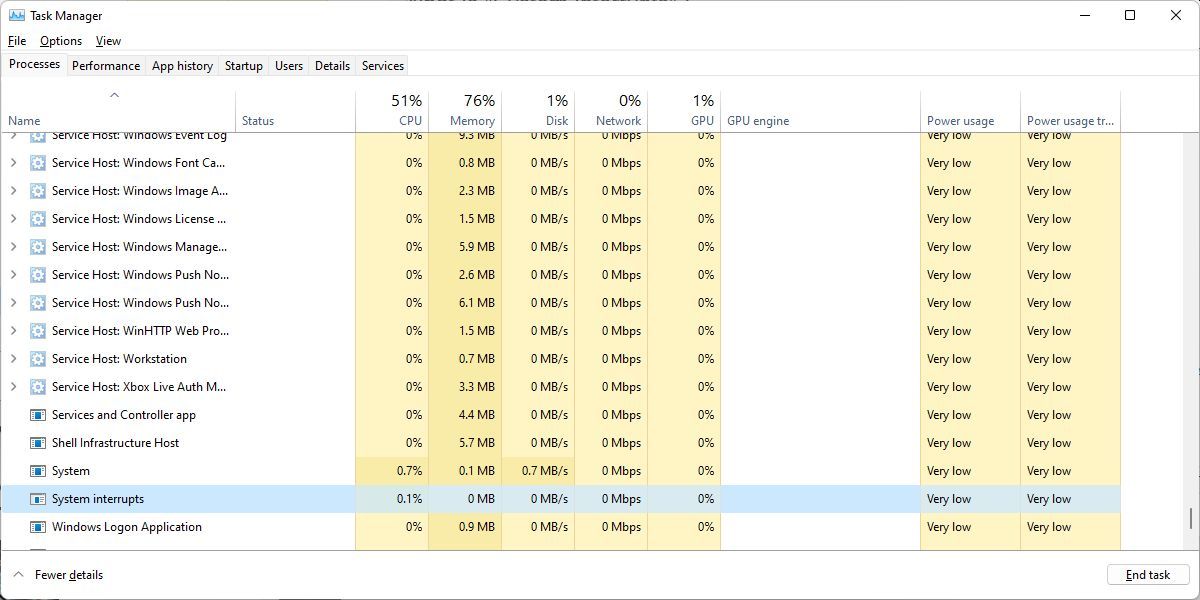Click the 0.7% CPU value for System
The width and height of the screenshot is (1200, 600).
pos(409,471)
